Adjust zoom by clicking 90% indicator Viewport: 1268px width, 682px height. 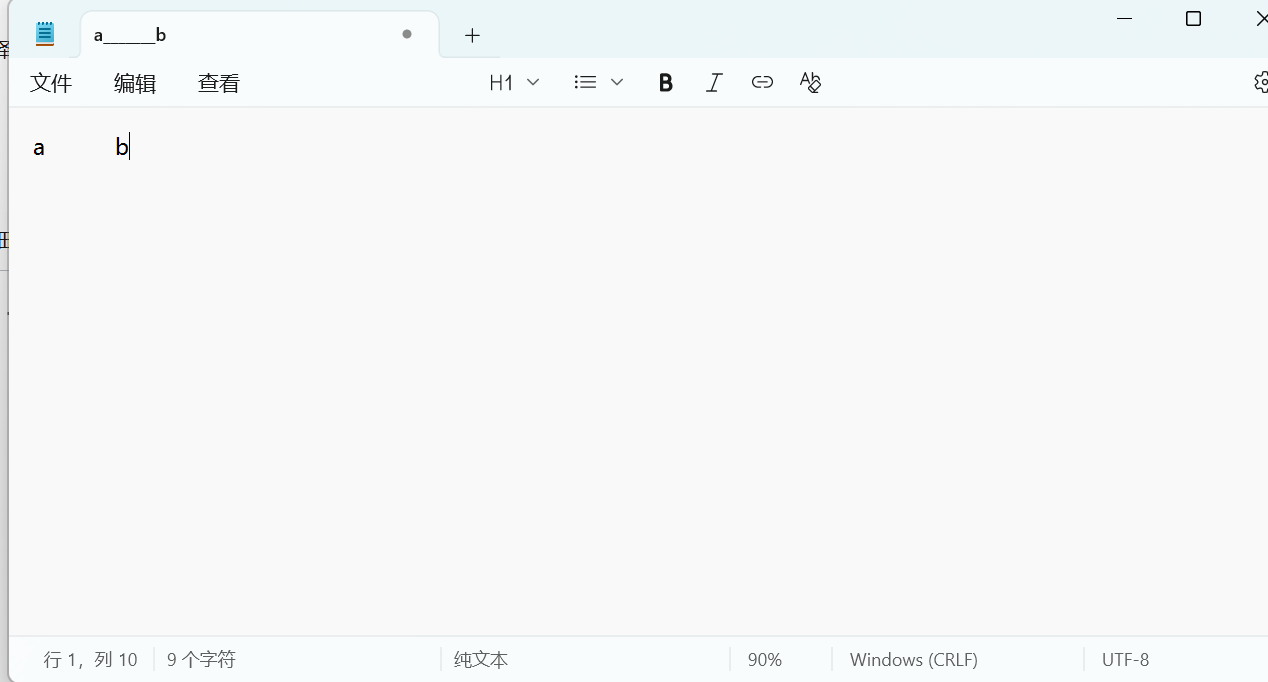pos(764,659)
